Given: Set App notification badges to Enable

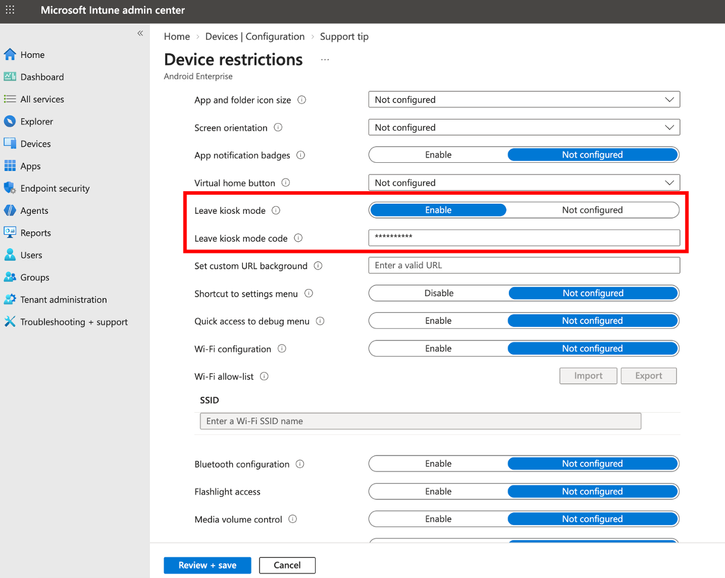Looking at the screenshot, I should pyautogui.click(x=438, y=155).
